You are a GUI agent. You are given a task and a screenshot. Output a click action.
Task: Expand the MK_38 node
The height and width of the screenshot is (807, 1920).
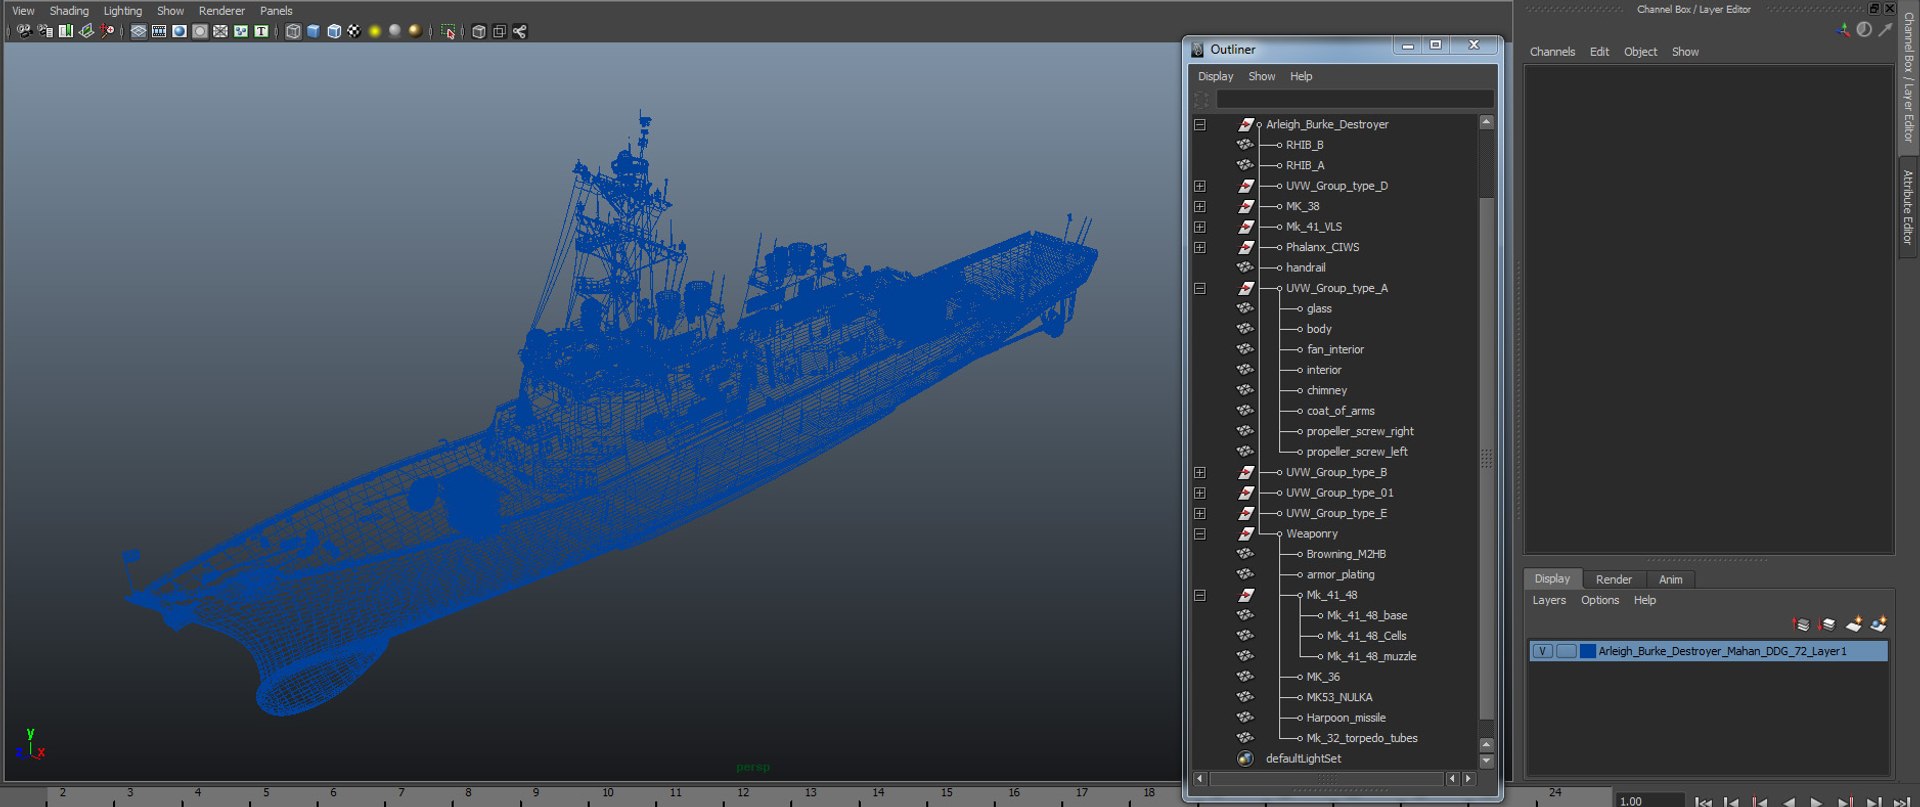pyautogui.click(x=1200, y=207)
